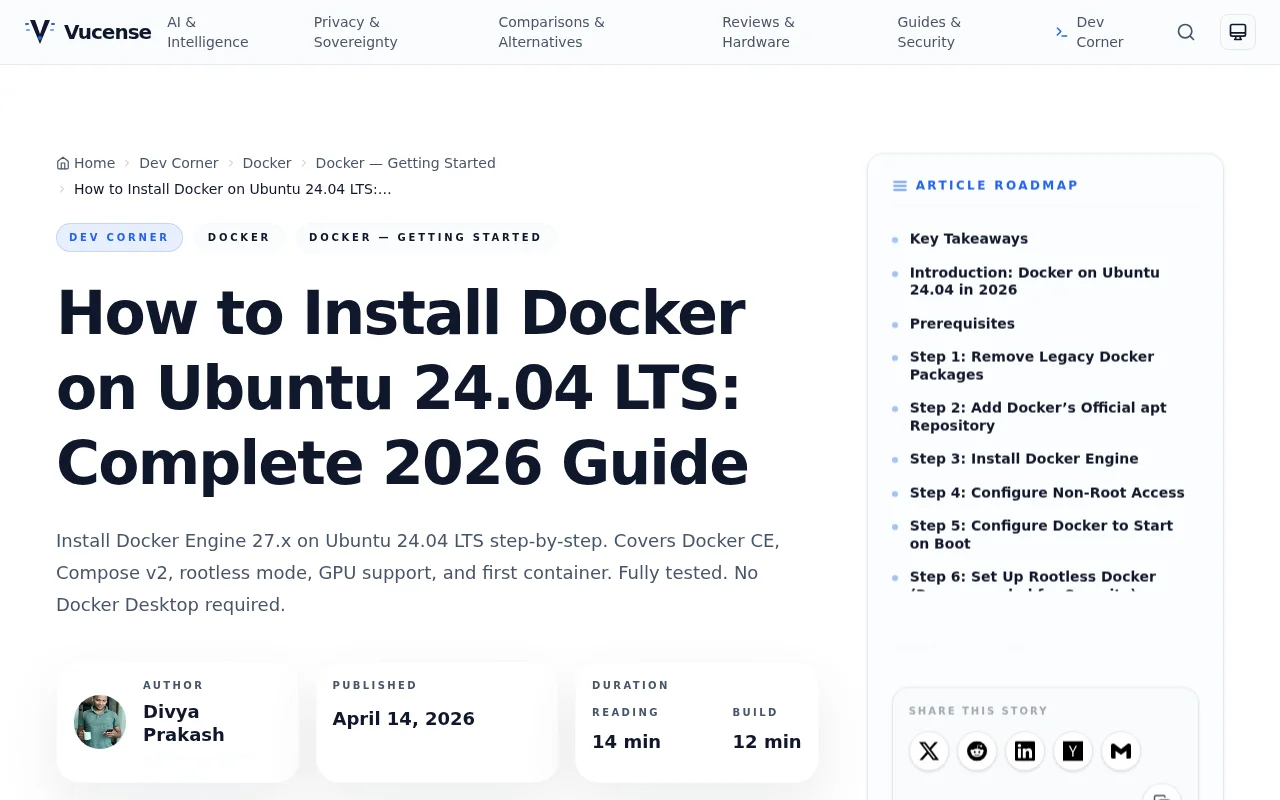The height and width of the screenshot is (800, 1280).
Task: Click the Home breadcrumb house icon
Action: pos(63,163)
